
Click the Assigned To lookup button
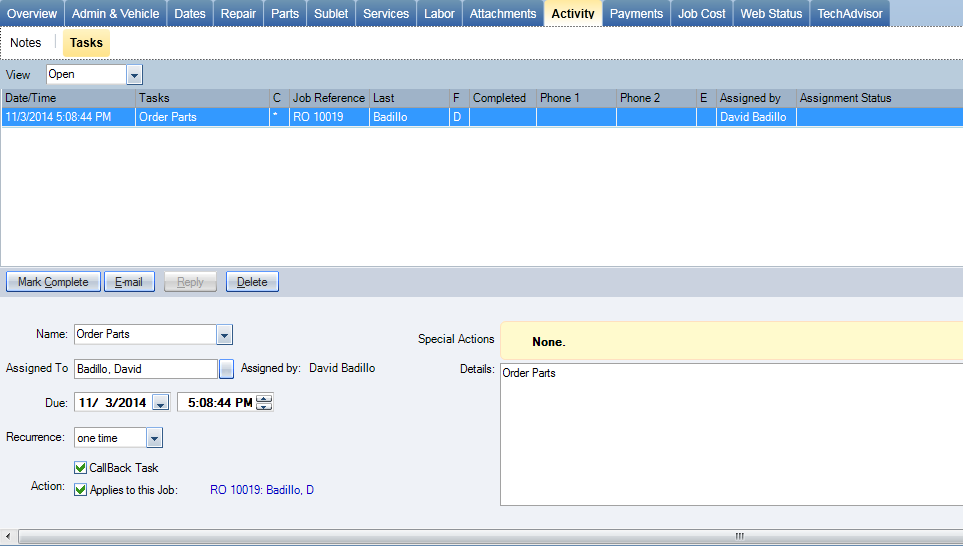coord(226,369)
